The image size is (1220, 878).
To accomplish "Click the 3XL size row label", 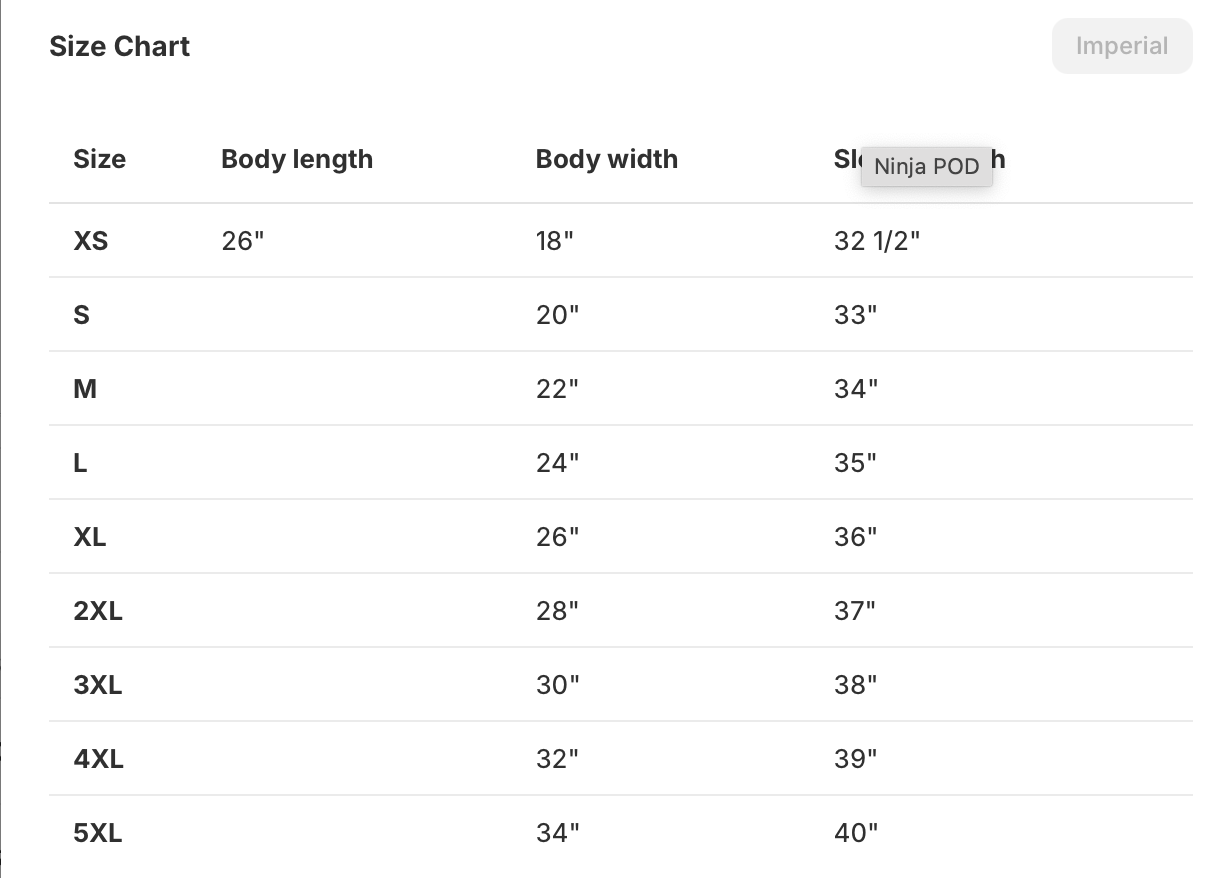I will point(98,685).
